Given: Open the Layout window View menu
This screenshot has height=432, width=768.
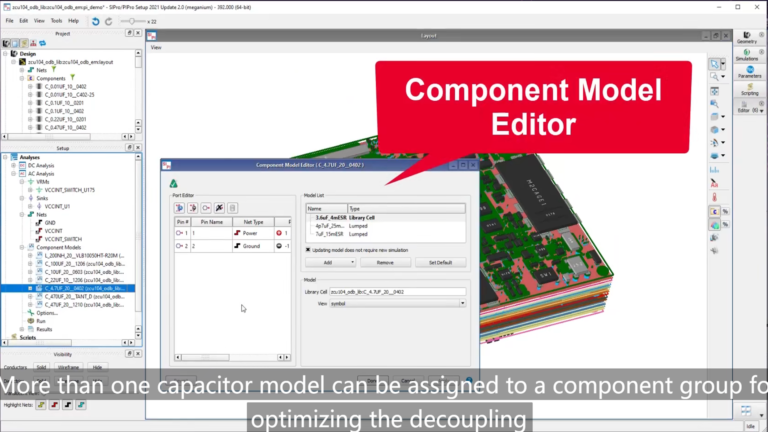Looking at the screenshot, I should tap(156, 48).
